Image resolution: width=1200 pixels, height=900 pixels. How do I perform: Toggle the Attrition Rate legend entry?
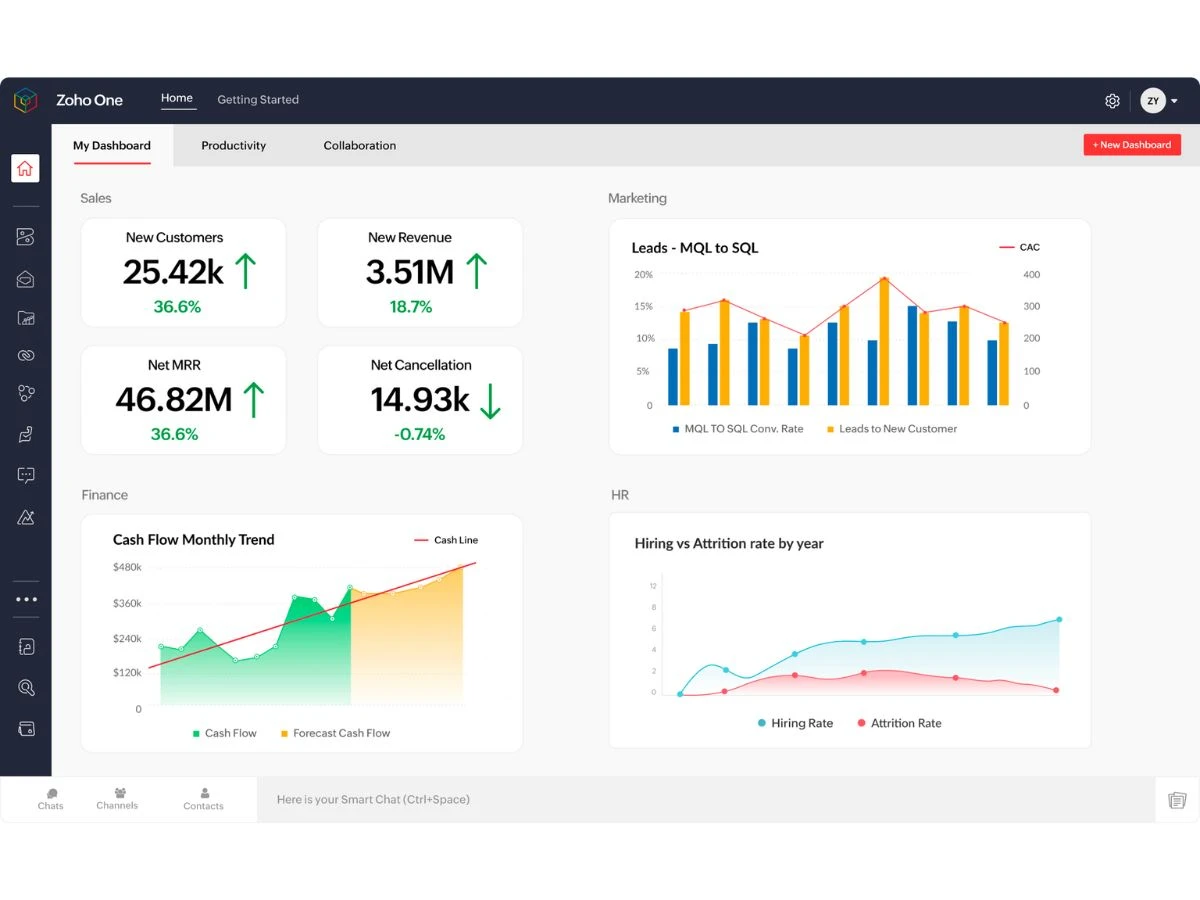click(x=899, y=723)
